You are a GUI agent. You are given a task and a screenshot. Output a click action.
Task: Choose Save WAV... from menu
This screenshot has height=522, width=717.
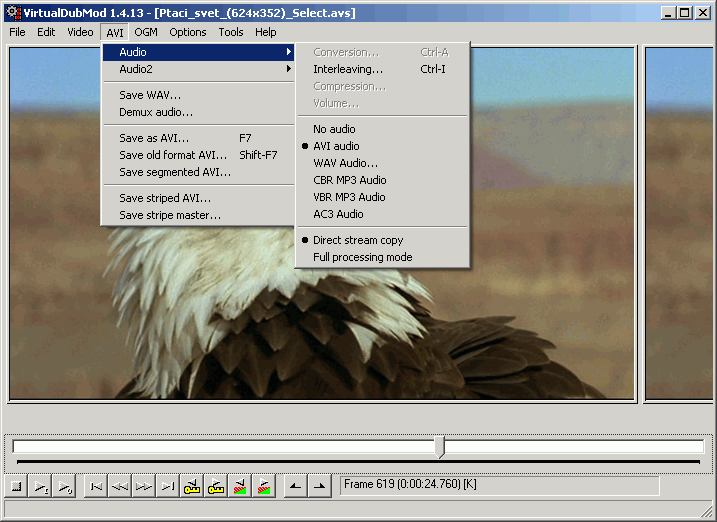pos(198,95)
